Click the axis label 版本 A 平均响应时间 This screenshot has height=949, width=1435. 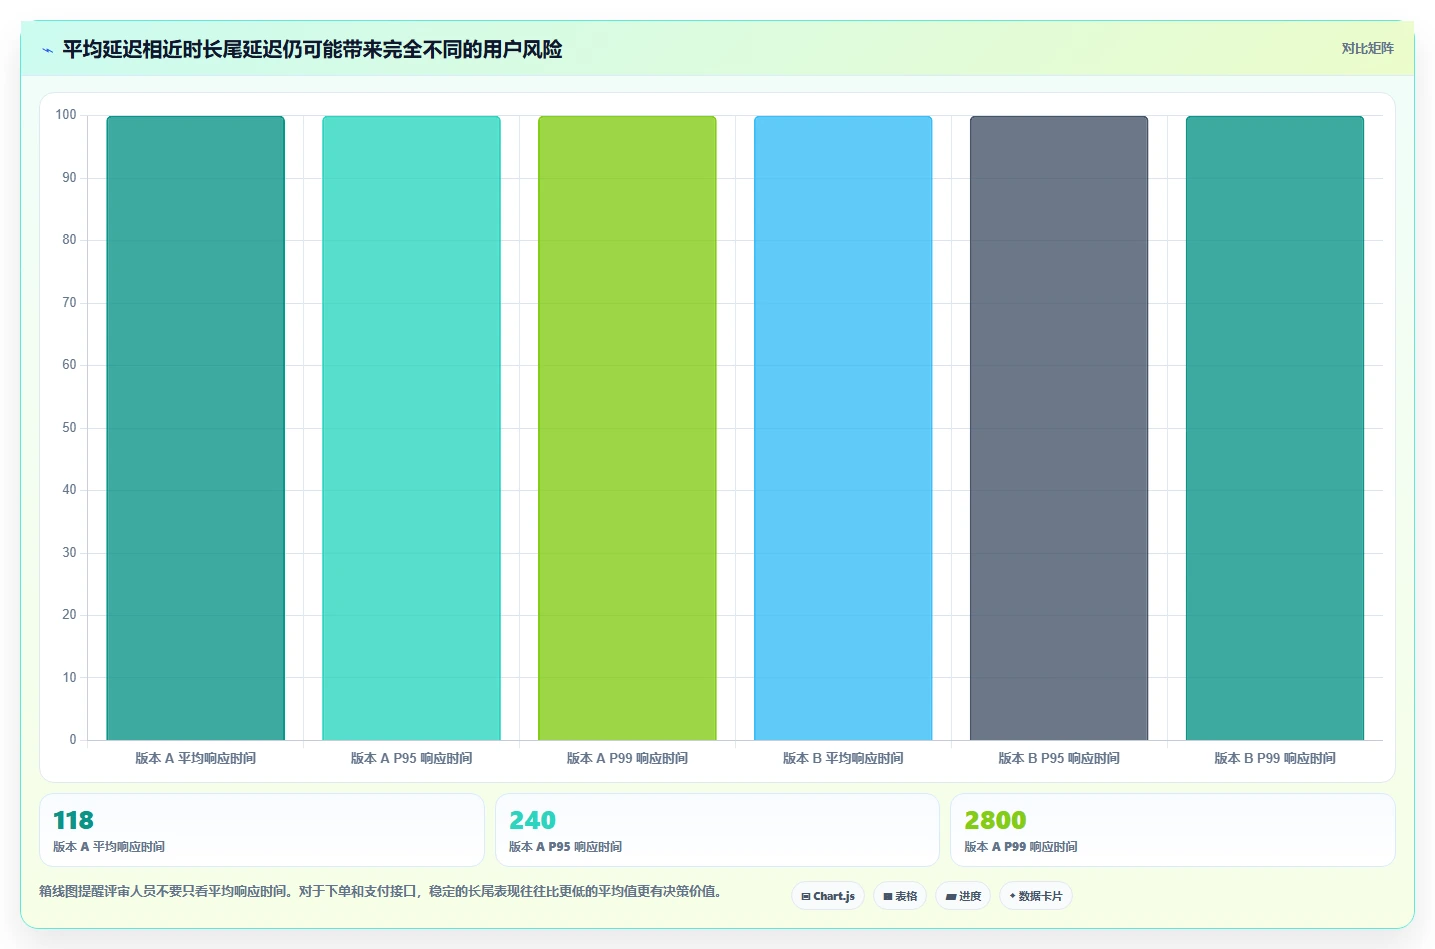196,758
